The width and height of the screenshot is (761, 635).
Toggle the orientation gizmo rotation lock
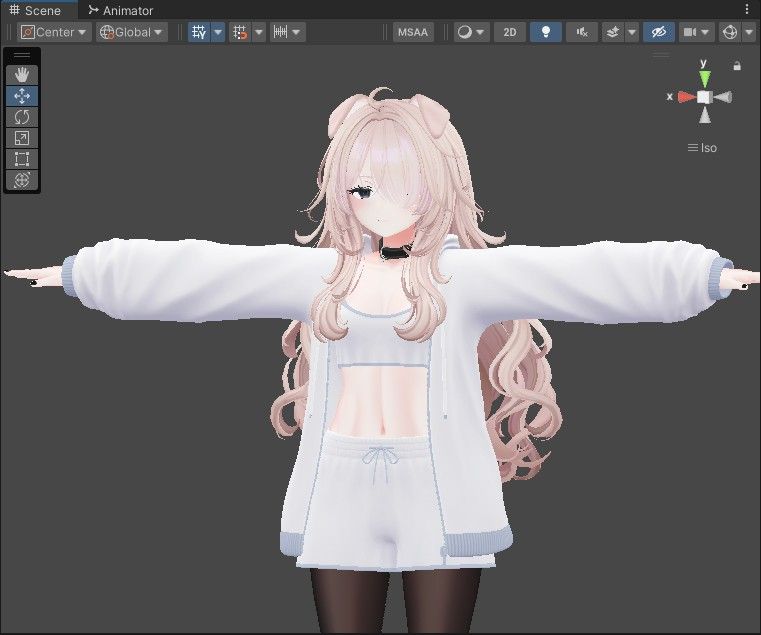click(x=737, y=66)
